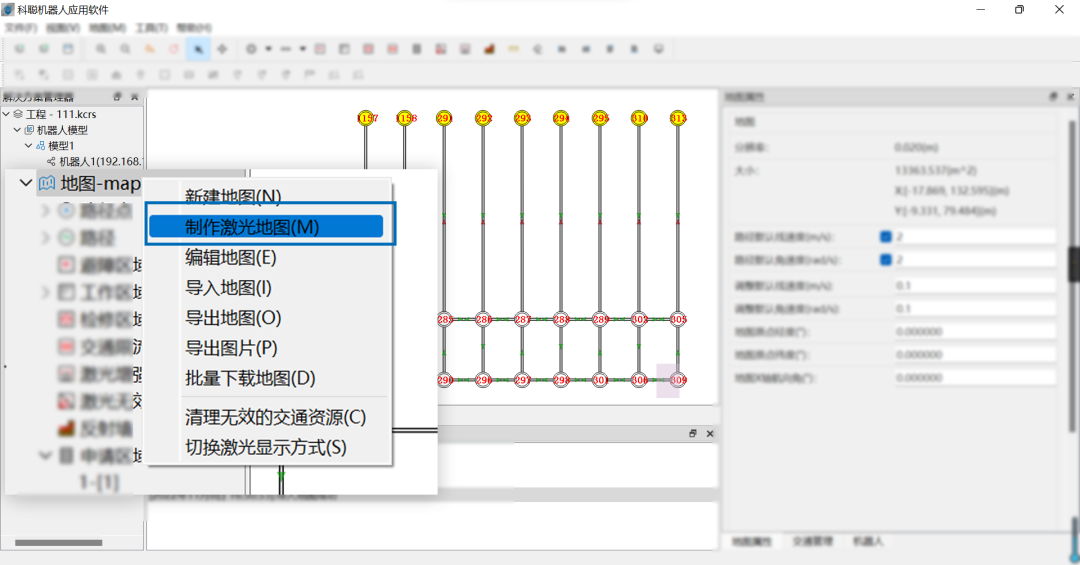Select the arrow pointer tool in toolbar

(198, 48)
